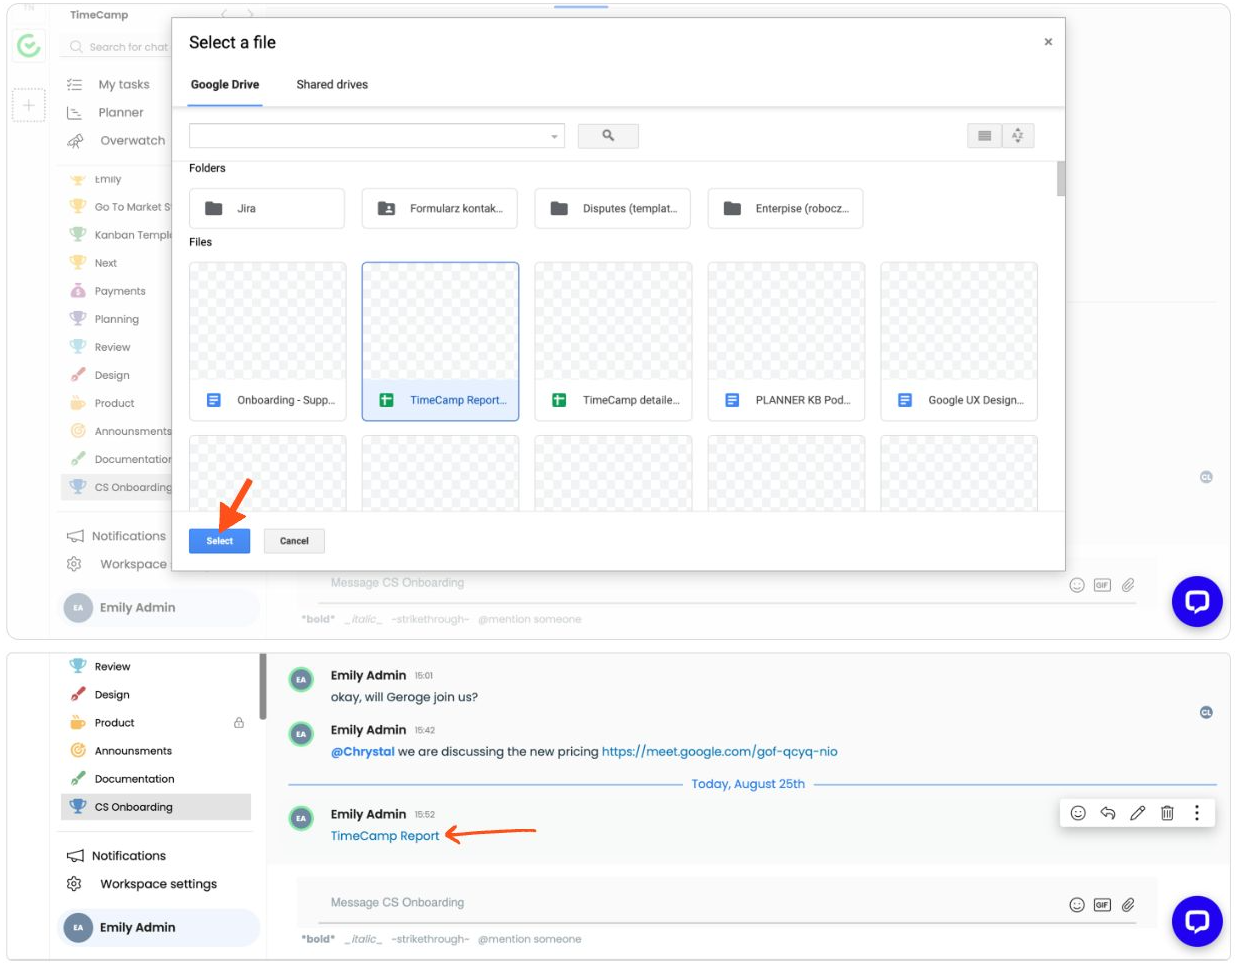This screenshot has height=964, width=1237.
Task: Click the Cancel button in dialog
Action: pos(294,541)
